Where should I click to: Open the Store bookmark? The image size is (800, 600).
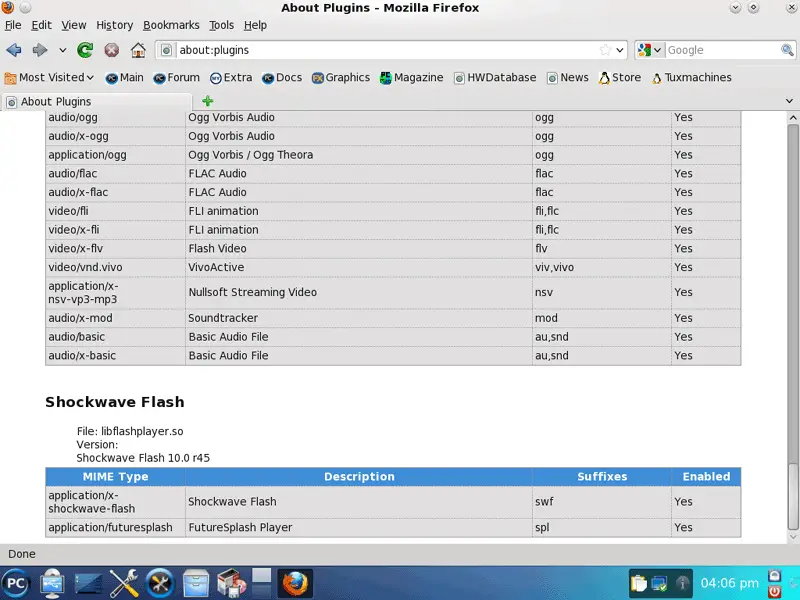(x=620, y=78)
